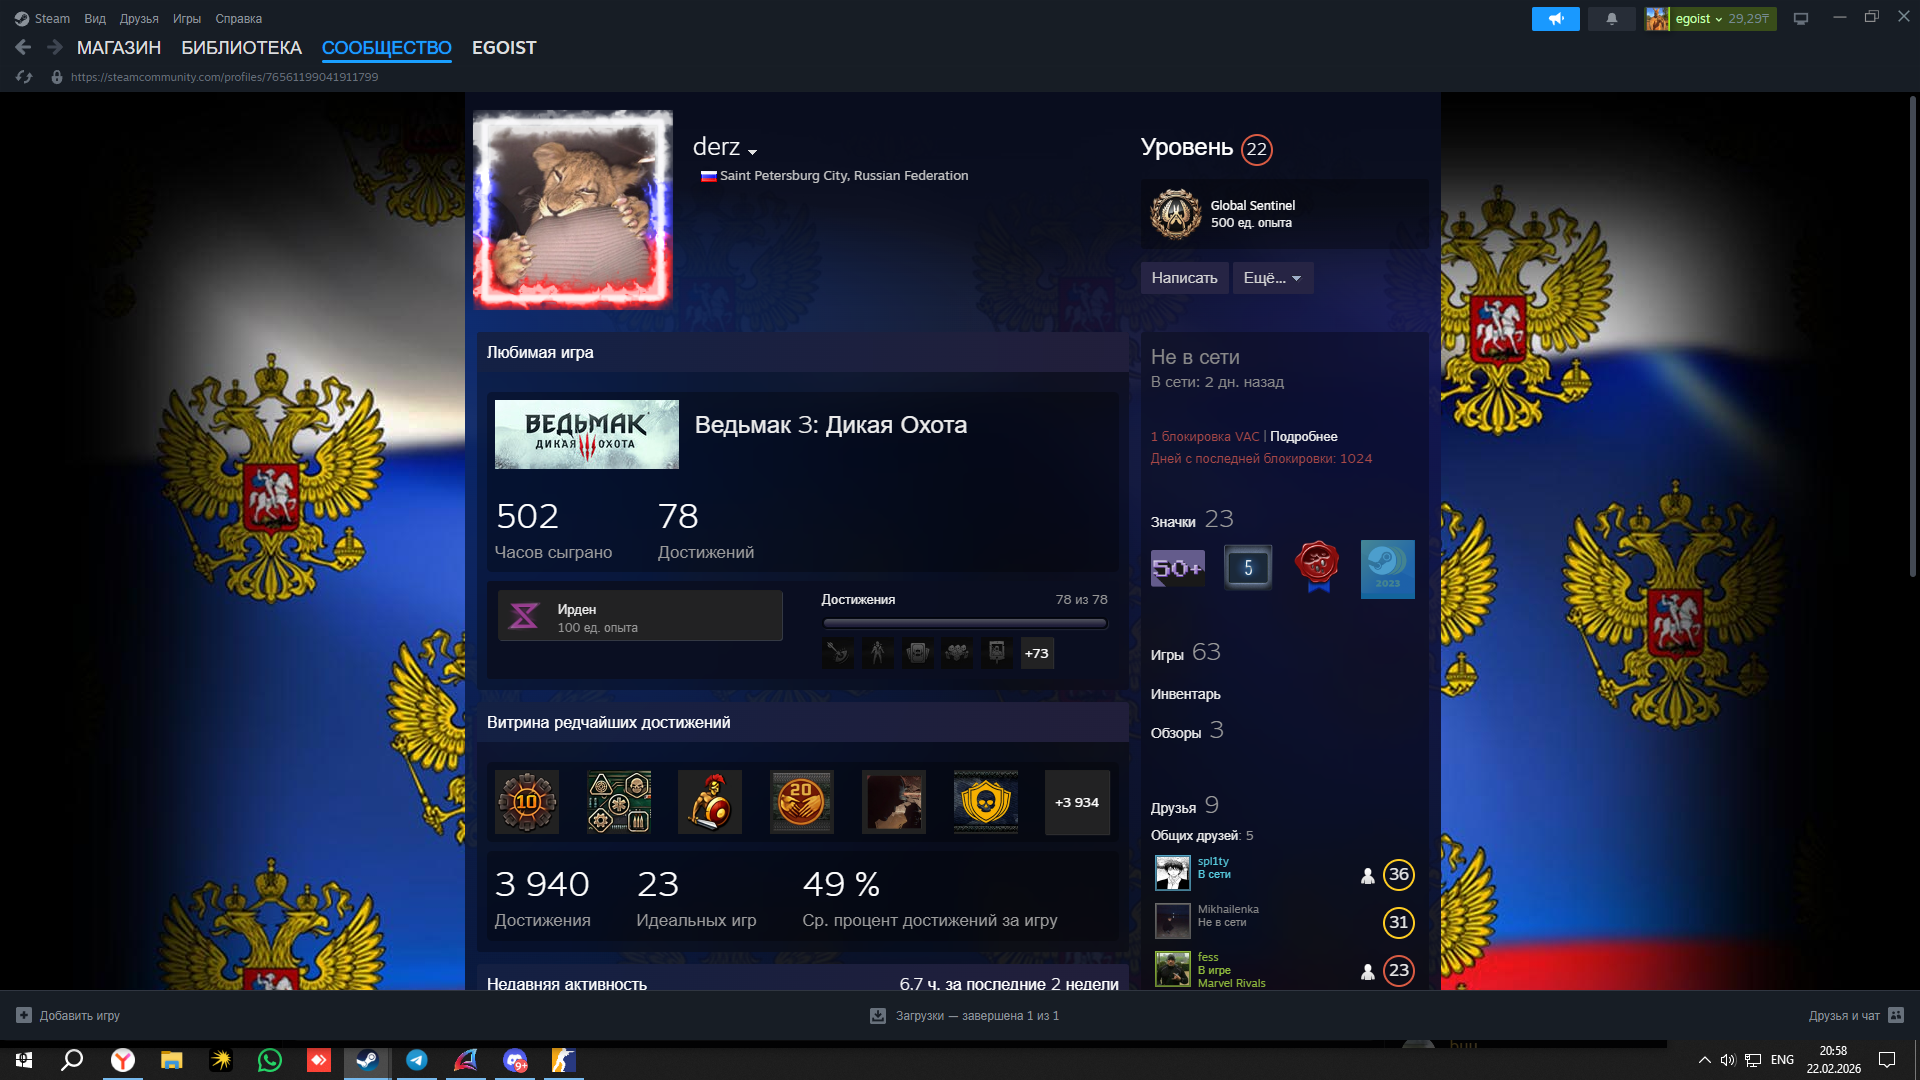This screenshot has width=1920, height=1080.
Task: Click the announcements megaphone icon
Action: [x=1555, y=19]
